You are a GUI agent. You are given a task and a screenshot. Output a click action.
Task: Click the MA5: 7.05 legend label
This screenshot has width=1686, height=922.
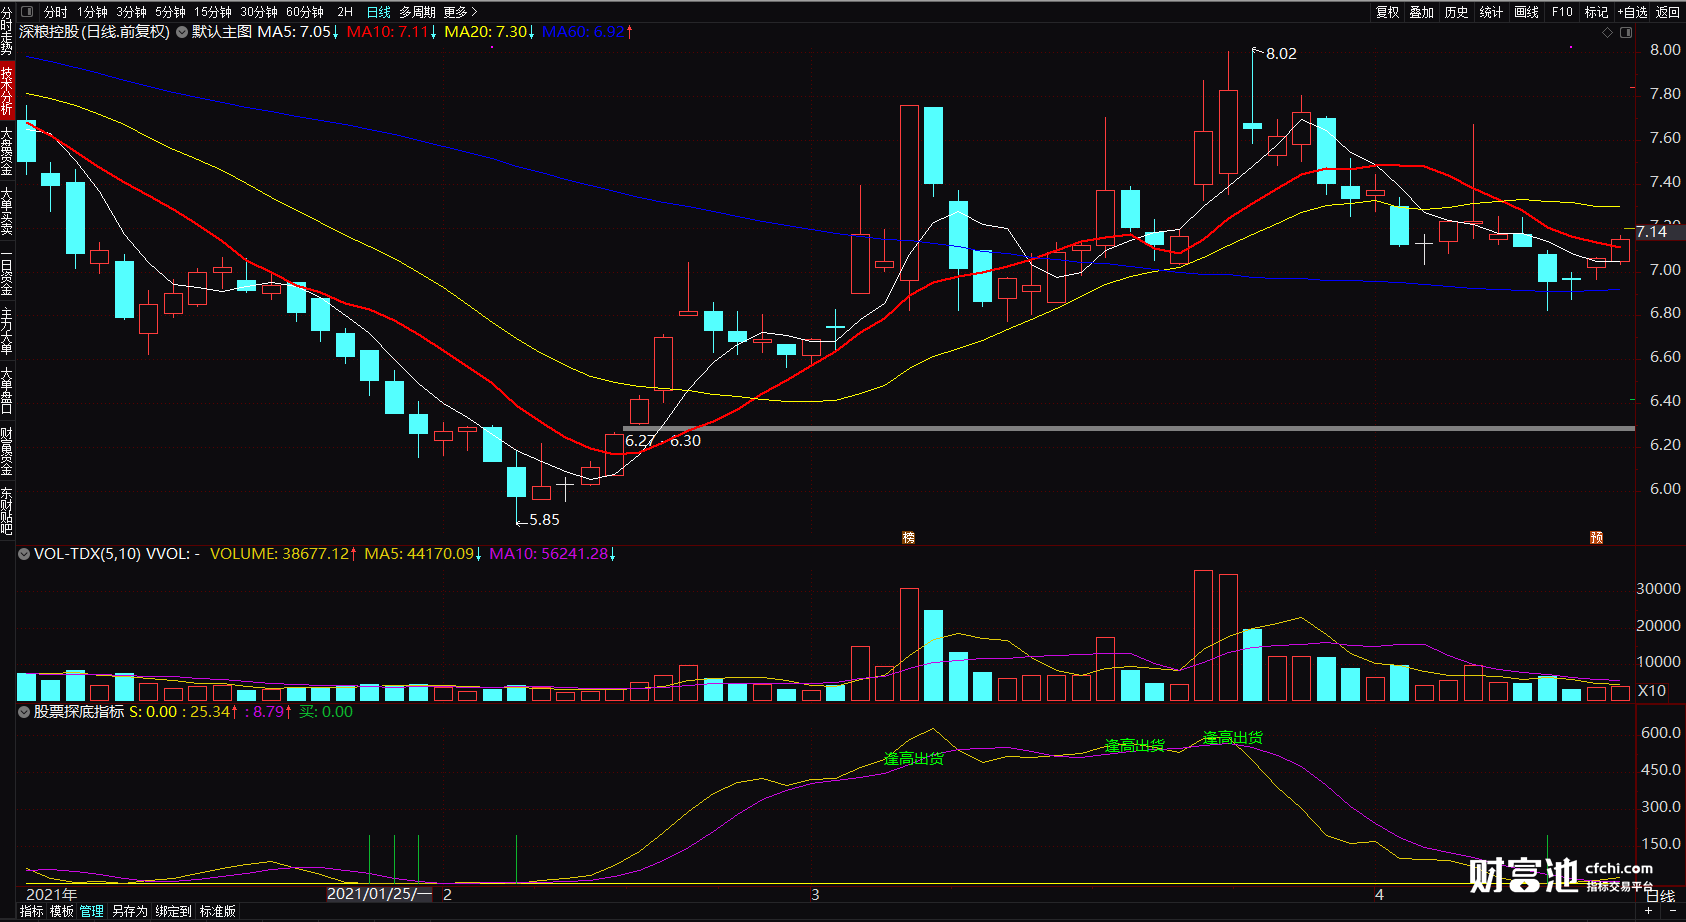click(298, 32)
